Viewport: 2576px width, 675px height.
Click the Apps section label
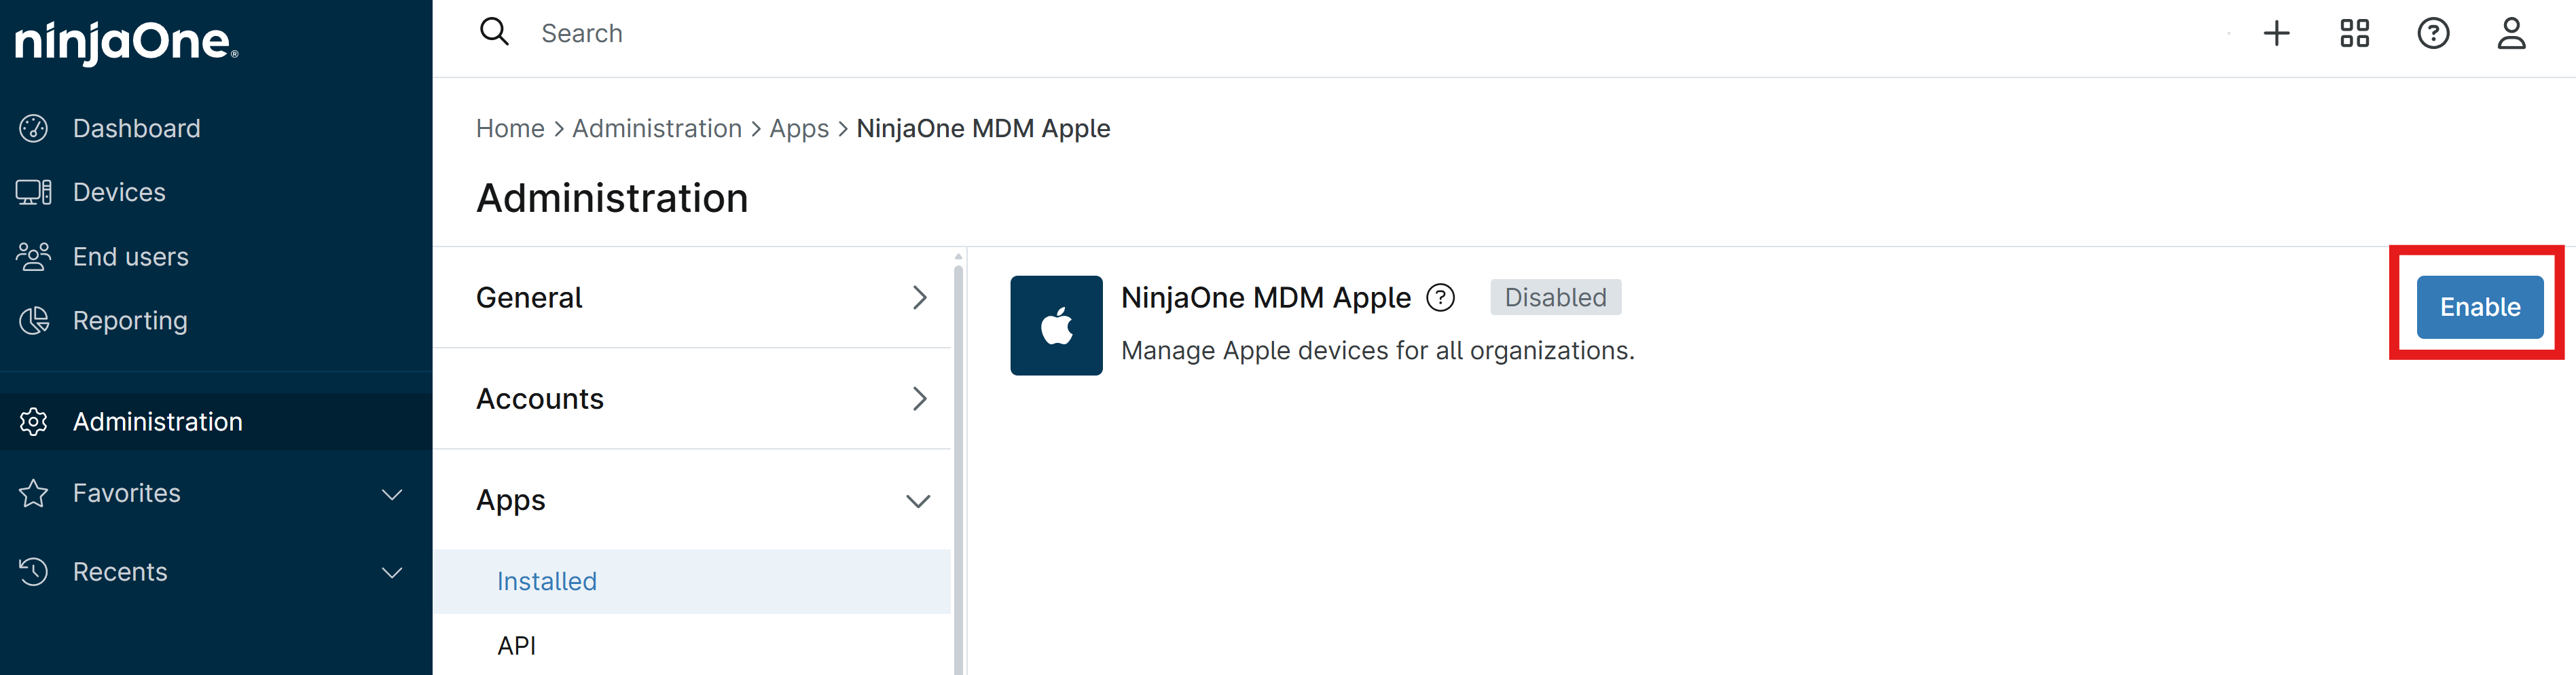pos(511,500)
